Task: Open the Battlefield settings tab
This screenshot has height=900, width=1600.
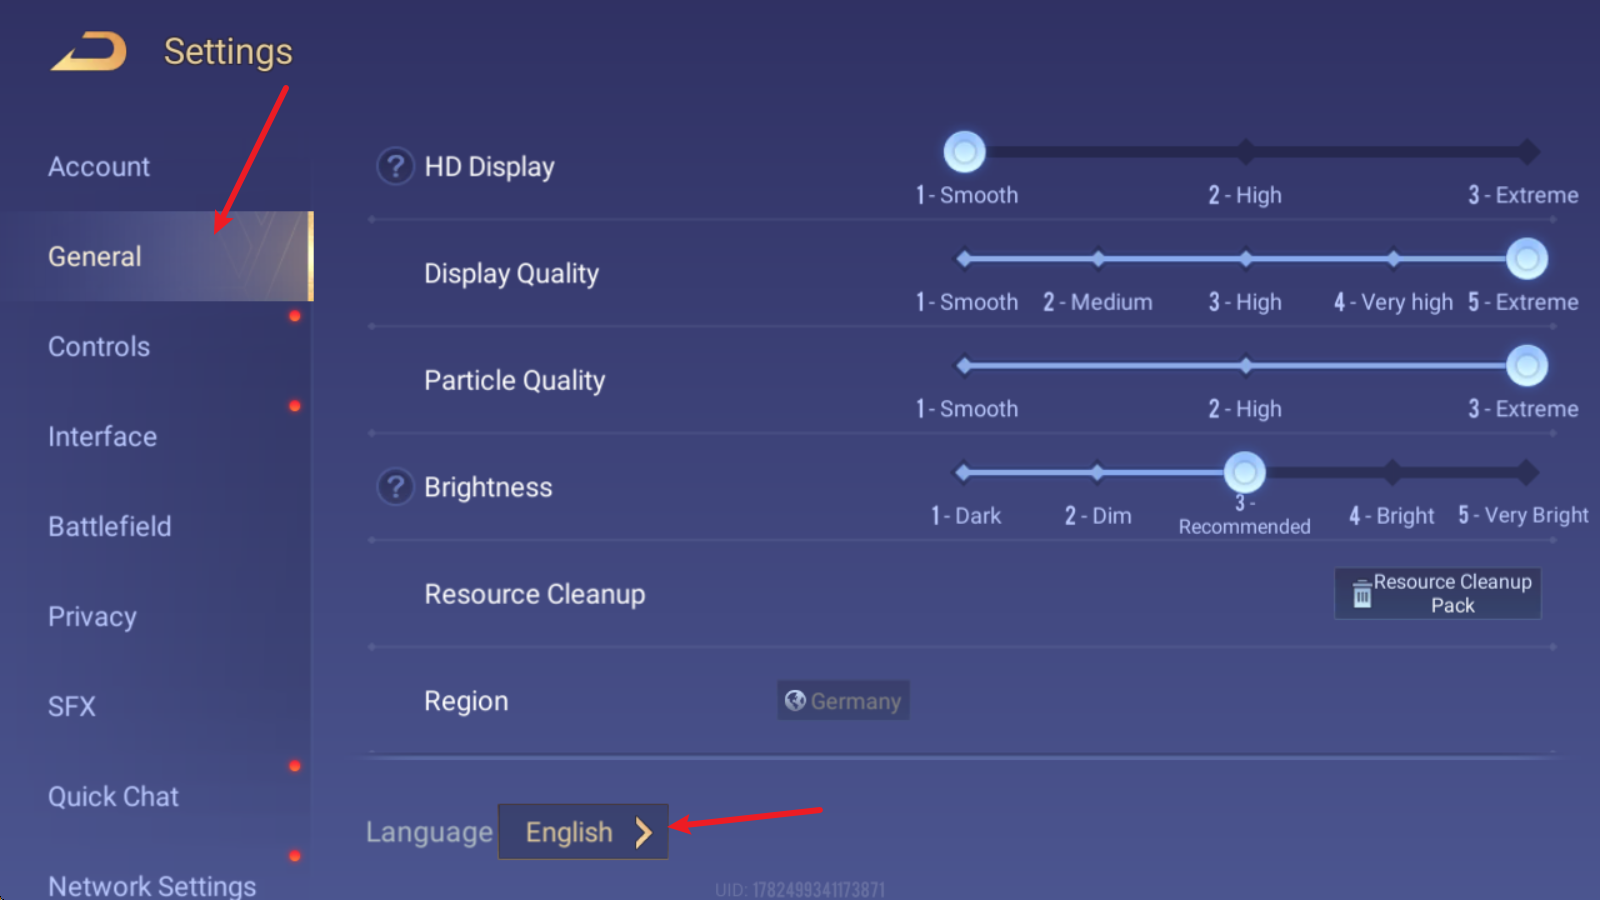Action: (109, 527)
